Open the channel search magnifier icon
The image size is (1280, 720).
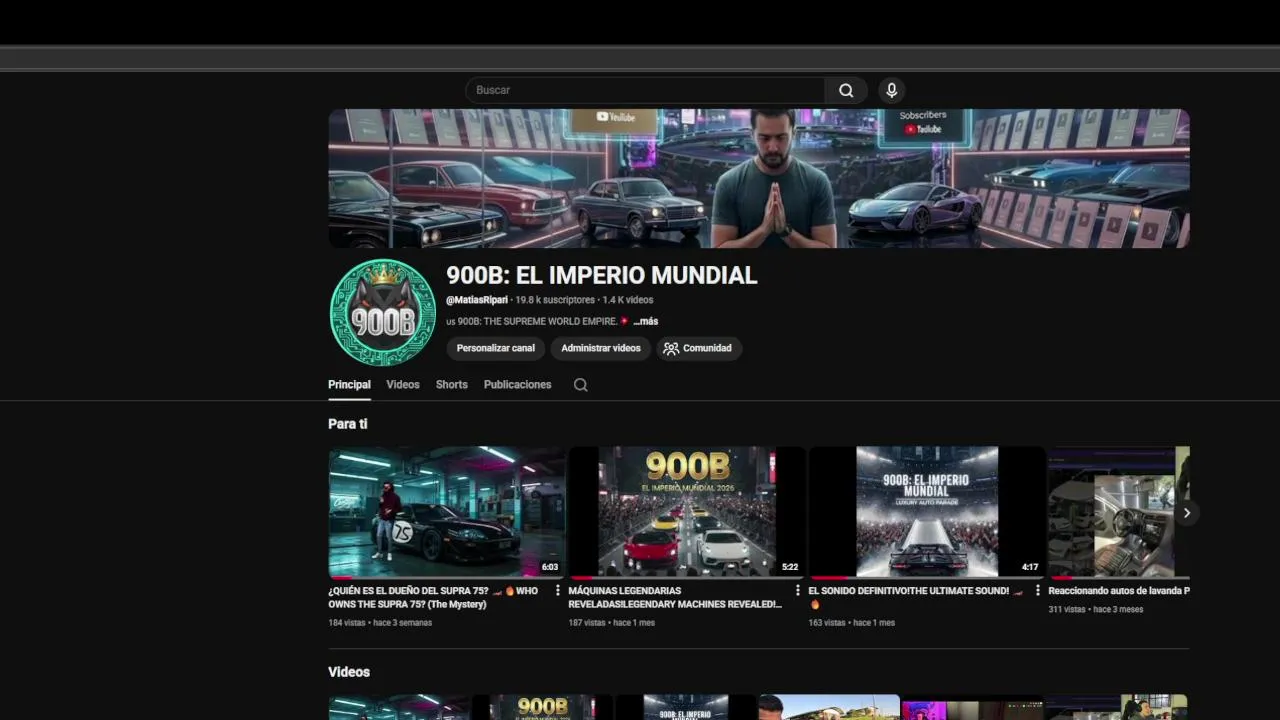[580, 385]
